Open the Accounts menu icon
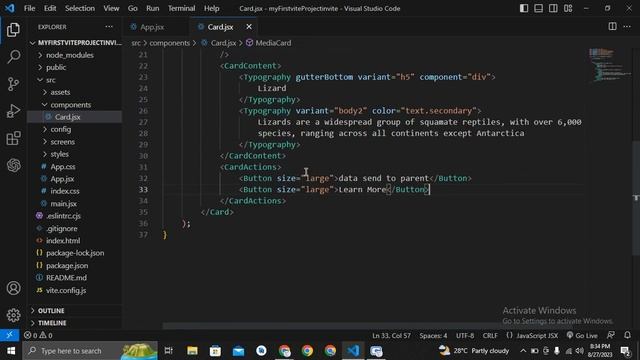The height and width of the screenshot is (360, 640). pyautogui.click(x=13, y=288)
